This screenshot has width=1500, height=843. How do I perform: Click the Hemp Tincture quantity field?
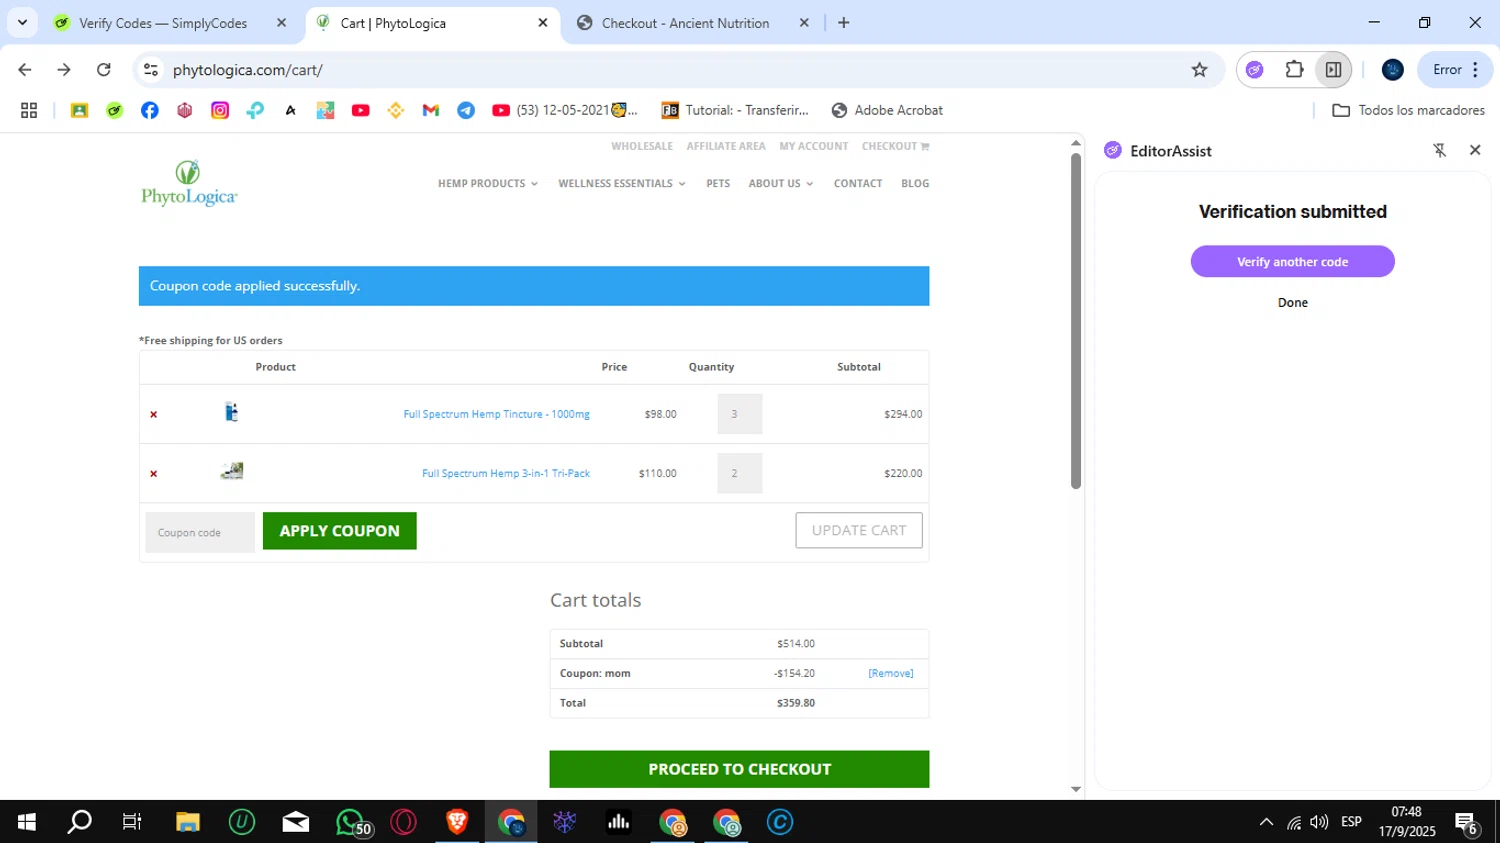(739, 414)
